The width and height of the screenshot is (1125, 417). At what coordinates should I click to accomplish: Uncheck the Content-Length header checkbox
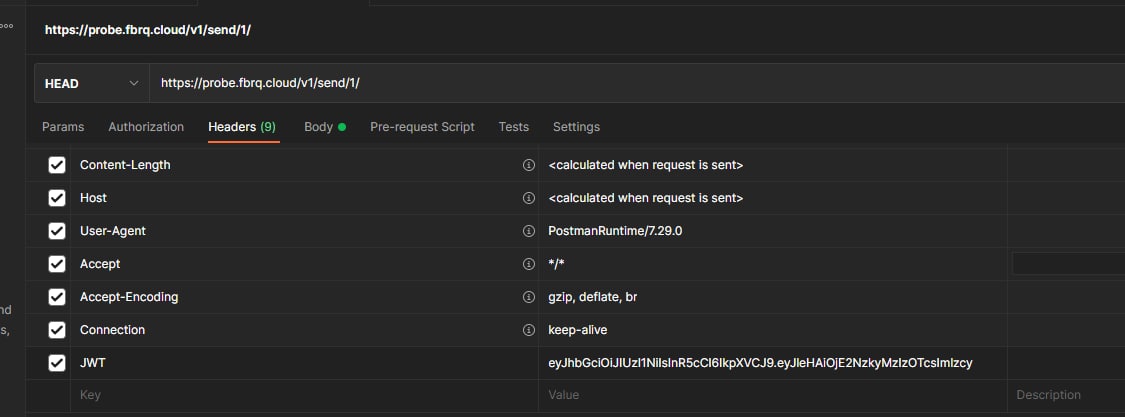point(57,165)
